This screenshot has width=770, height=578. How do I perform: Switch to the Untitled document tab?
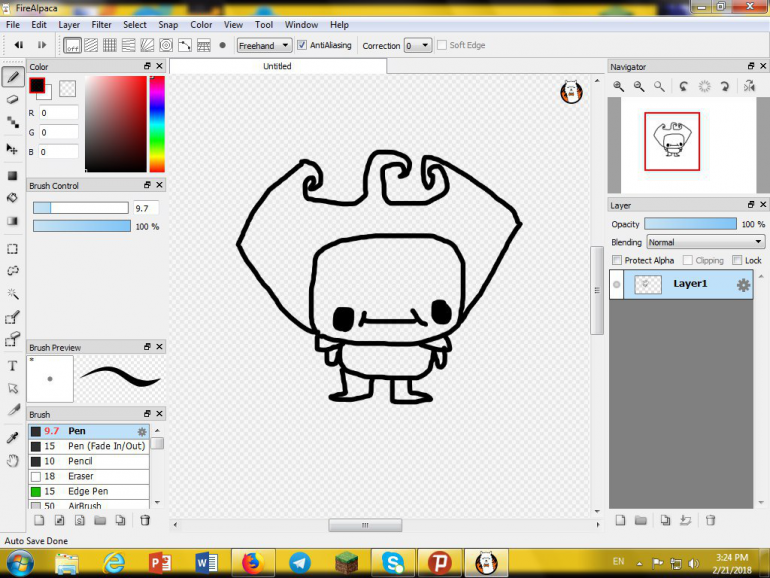(277, 66)
